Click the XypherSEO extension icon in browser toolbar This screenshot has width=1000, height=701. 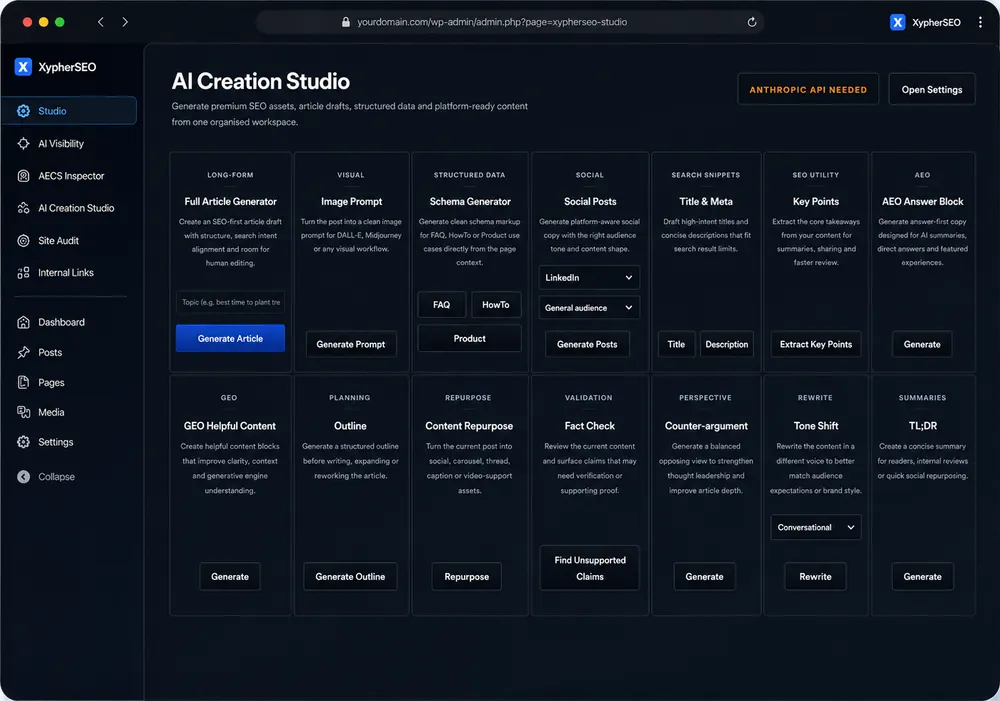point(897,22)
